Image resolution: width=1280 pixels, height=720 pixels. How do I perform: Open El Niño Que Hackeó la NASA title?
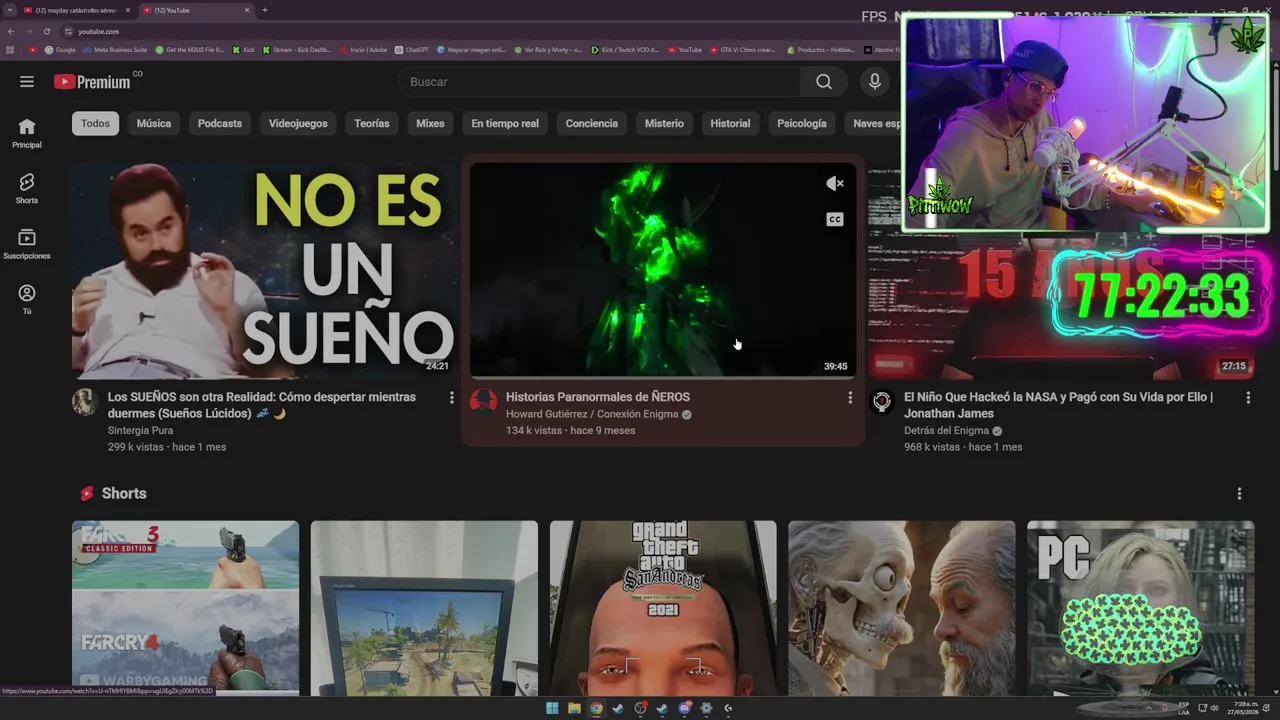(x=1059, y=405)
